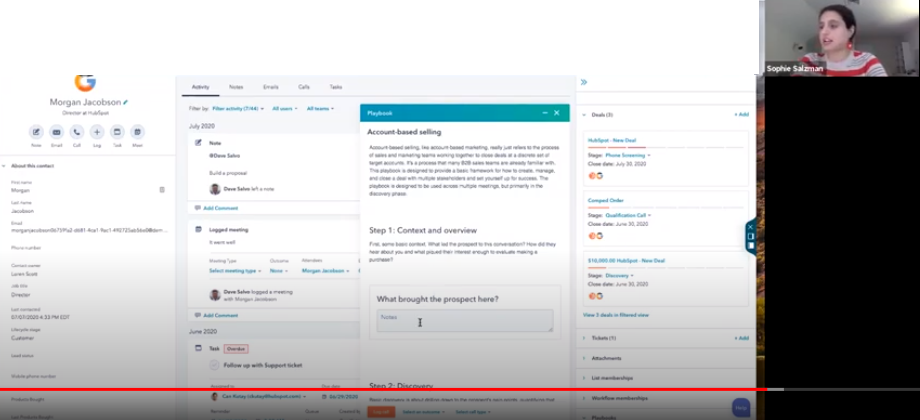920x420 pixels.
Task: Click the Meet action icon under contact name
Action: [x=137, y=132]
